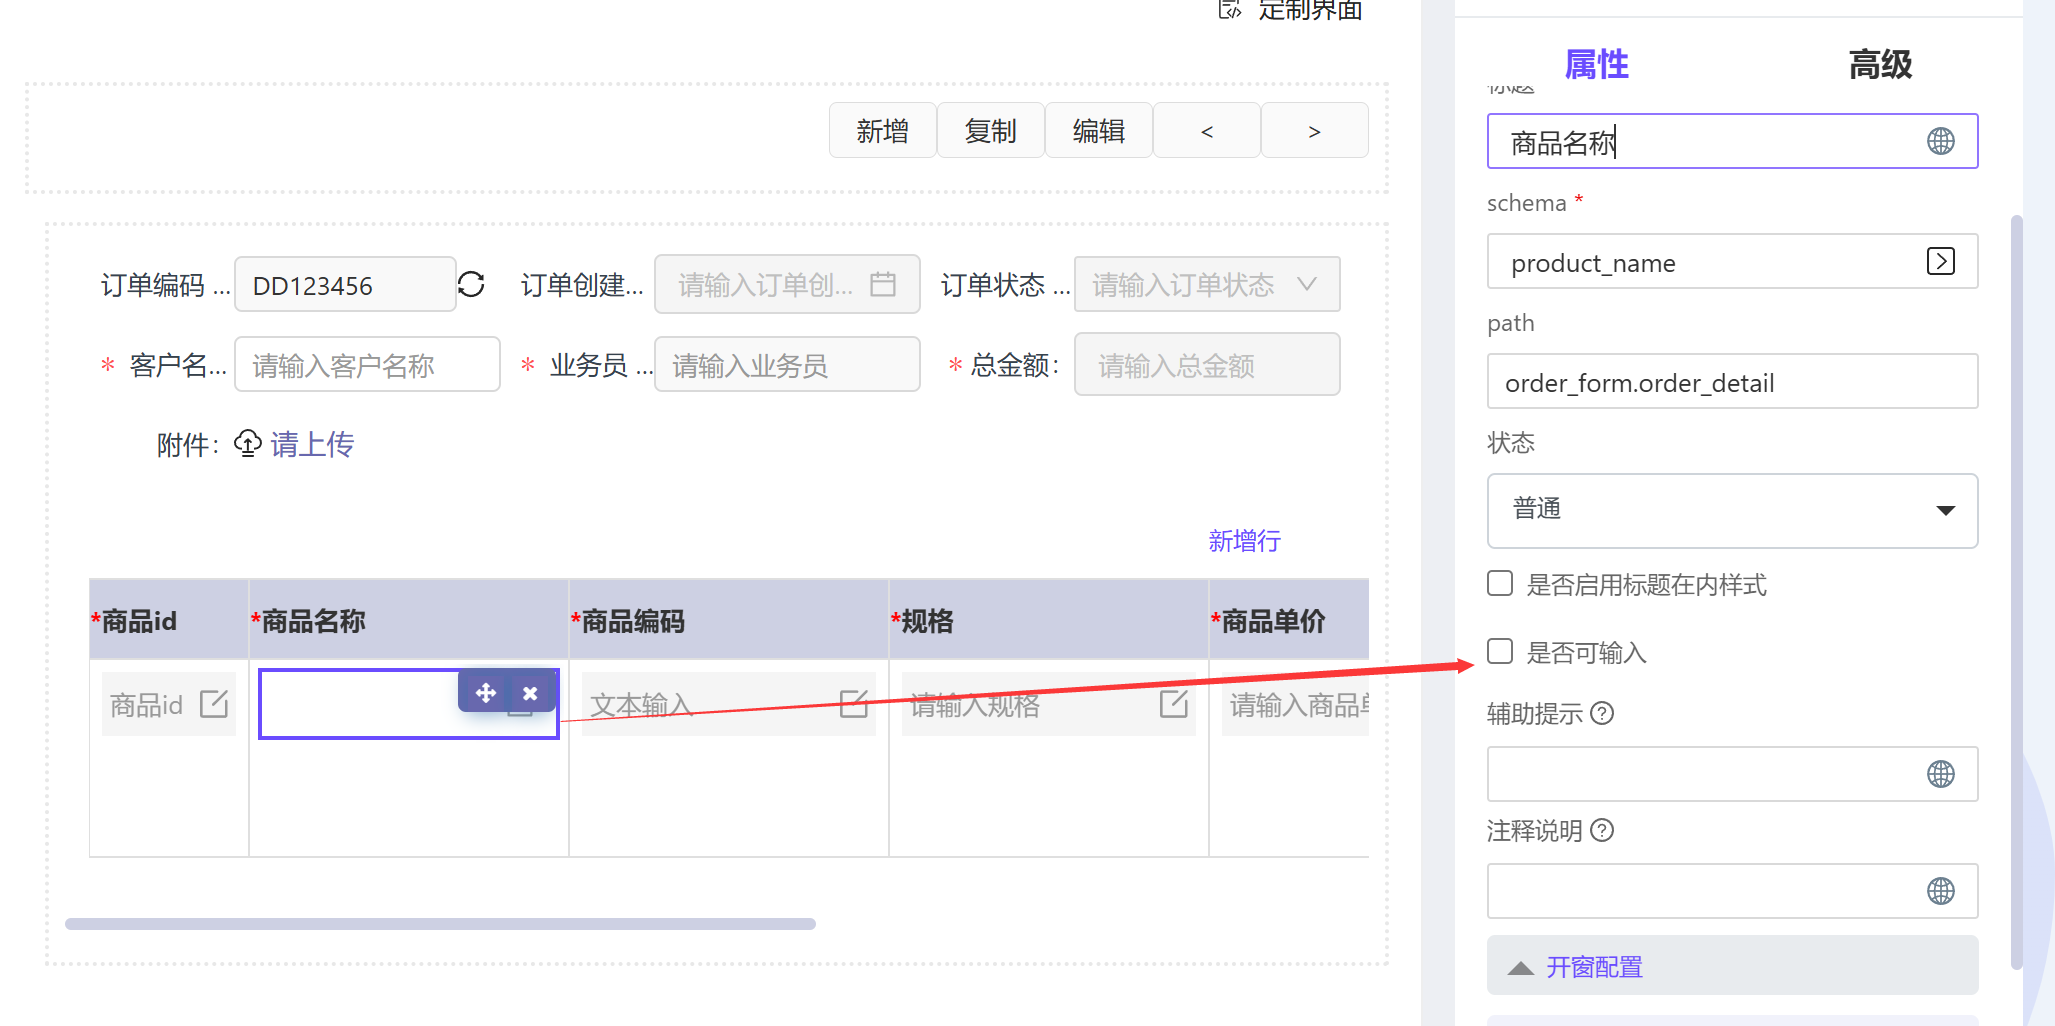
Task: Click the horizontal scrollbar under the table
Action: tap(440, 924)
